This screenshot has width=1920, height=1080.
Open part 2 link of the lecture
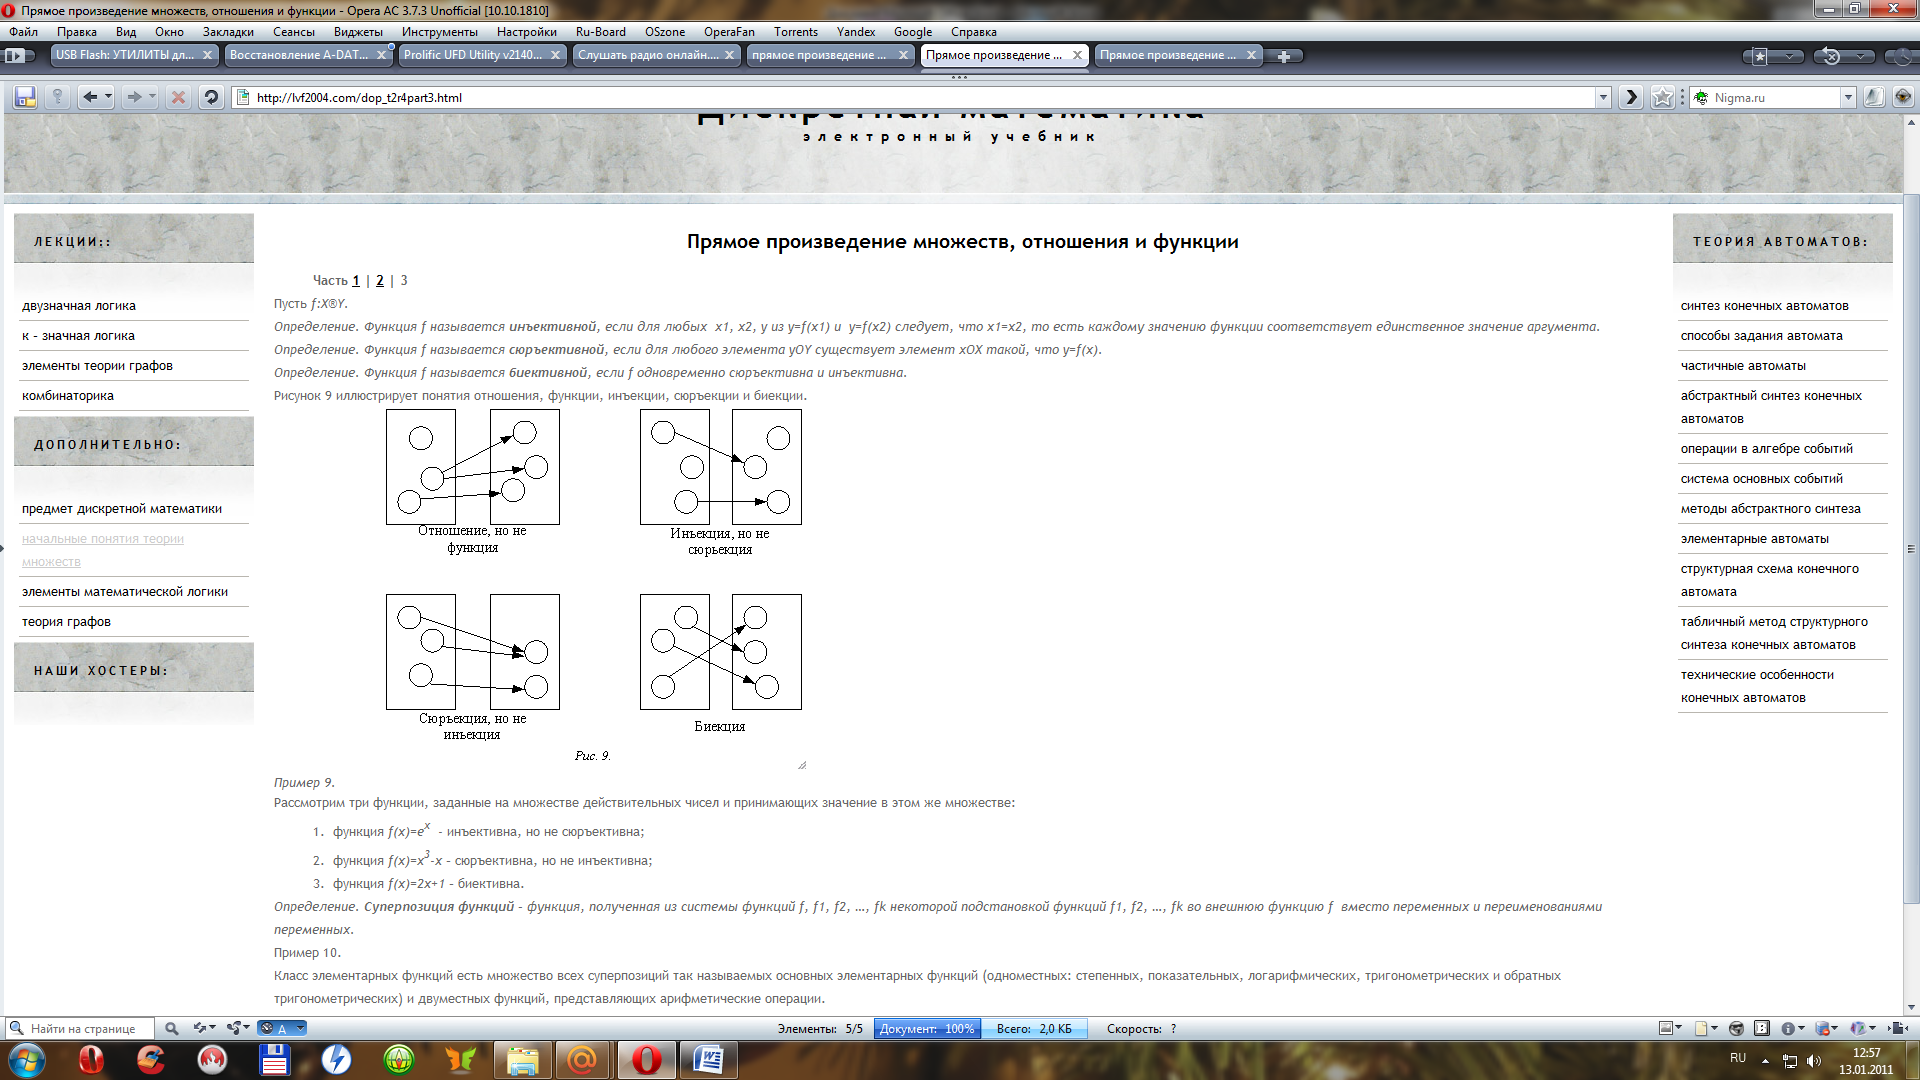pos(380,281)
